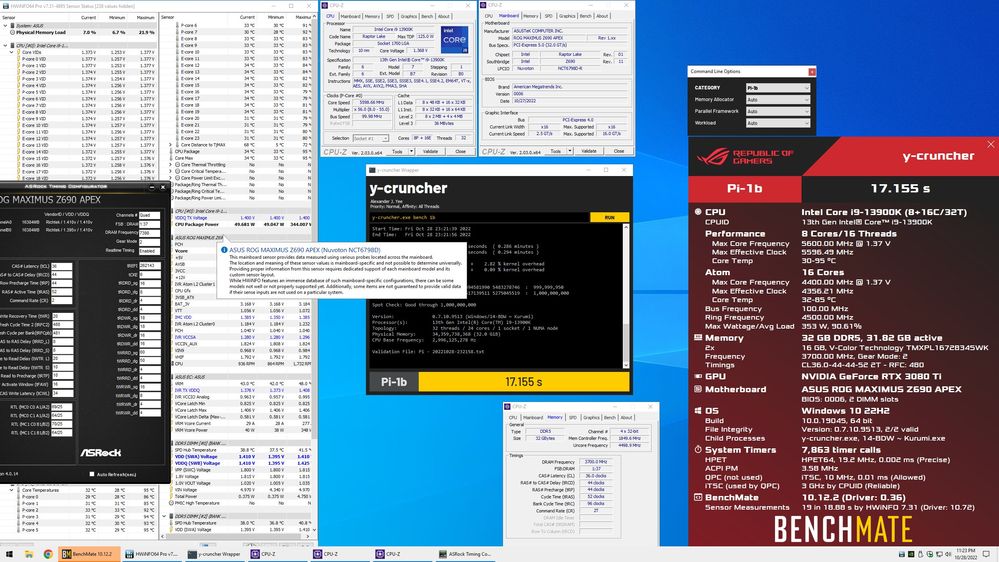Open Memory tab in CPU-Z CPU window

[373, 16]
